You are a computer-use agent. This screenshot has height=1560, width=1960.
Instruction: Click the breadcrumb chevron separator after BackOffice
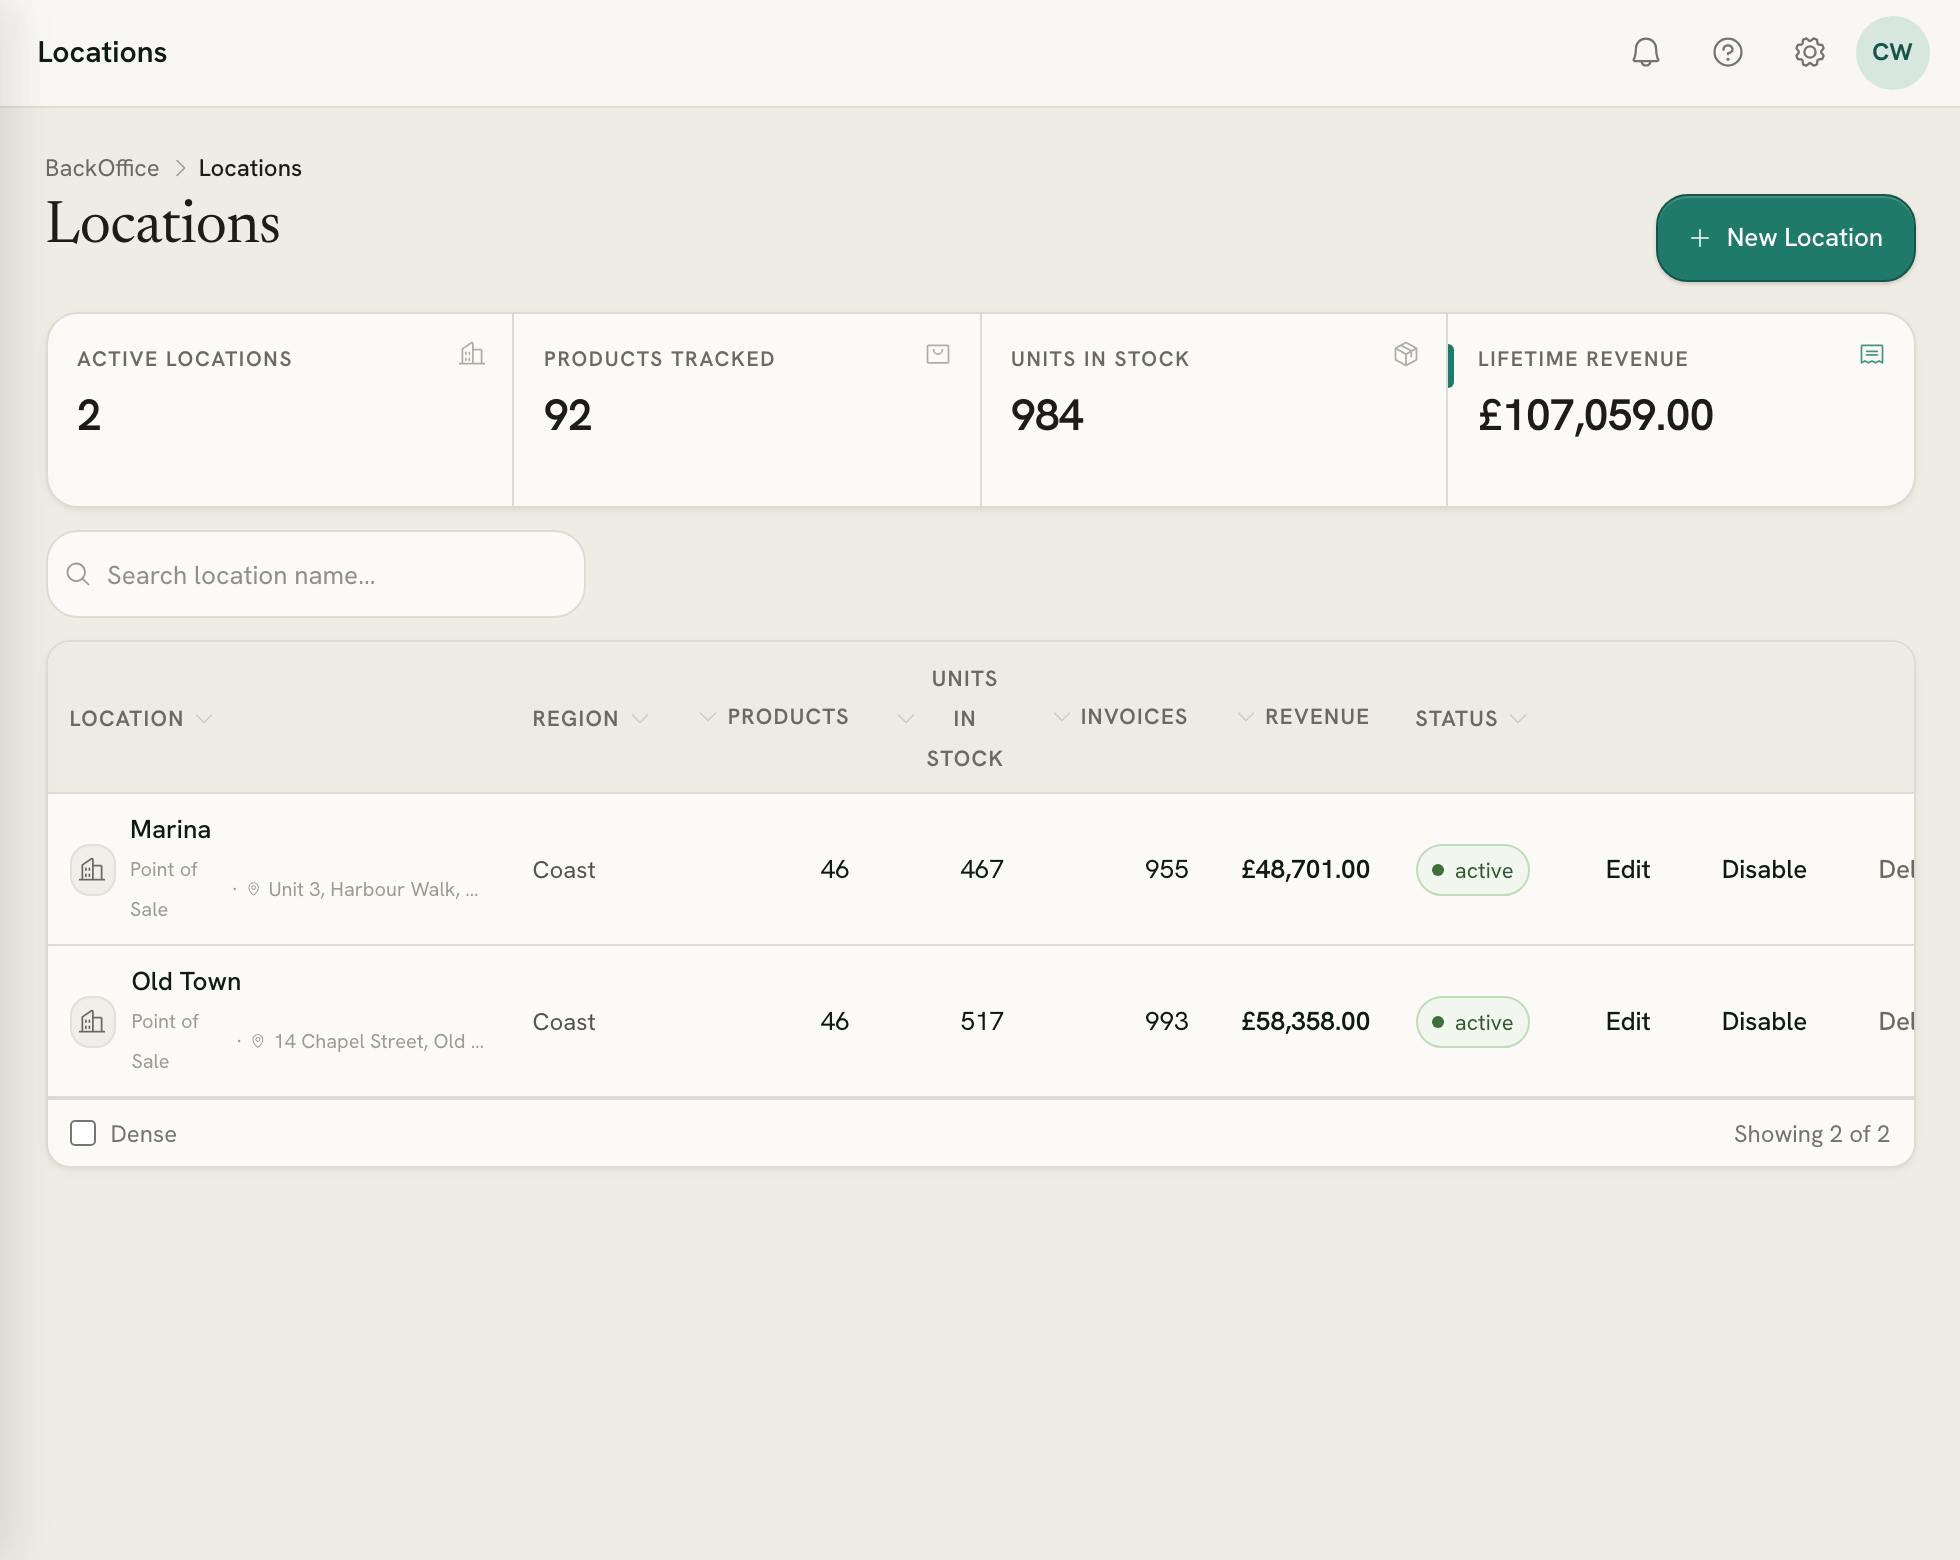[180, 168]
